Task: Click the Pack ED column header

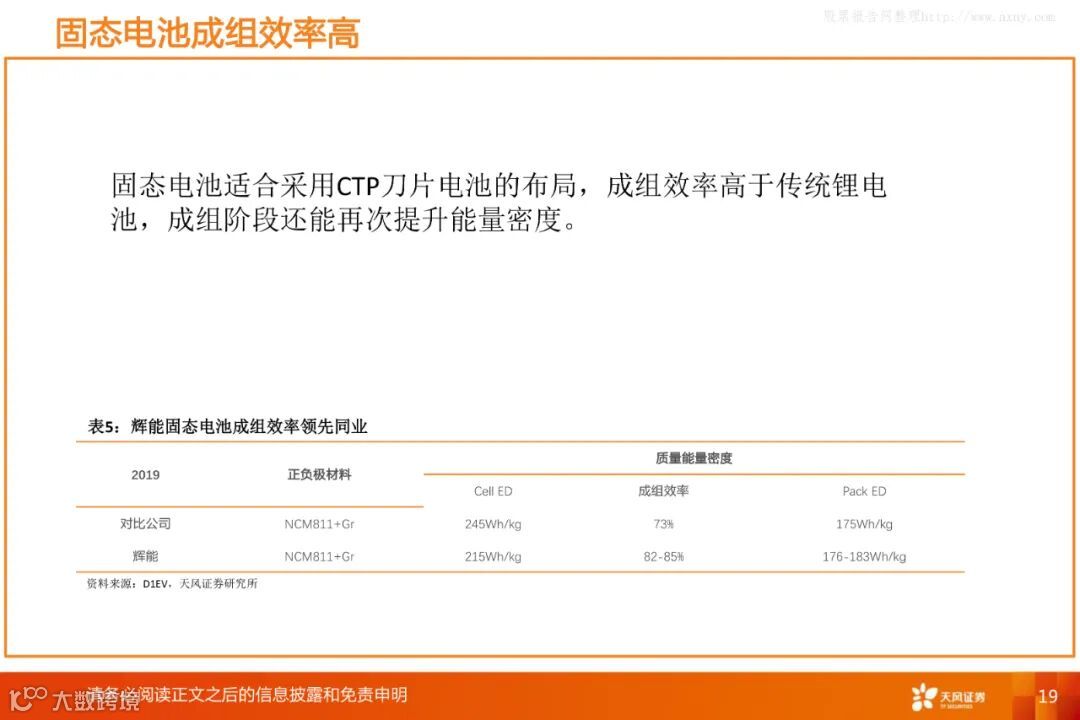Action: (x=864, y=491)
